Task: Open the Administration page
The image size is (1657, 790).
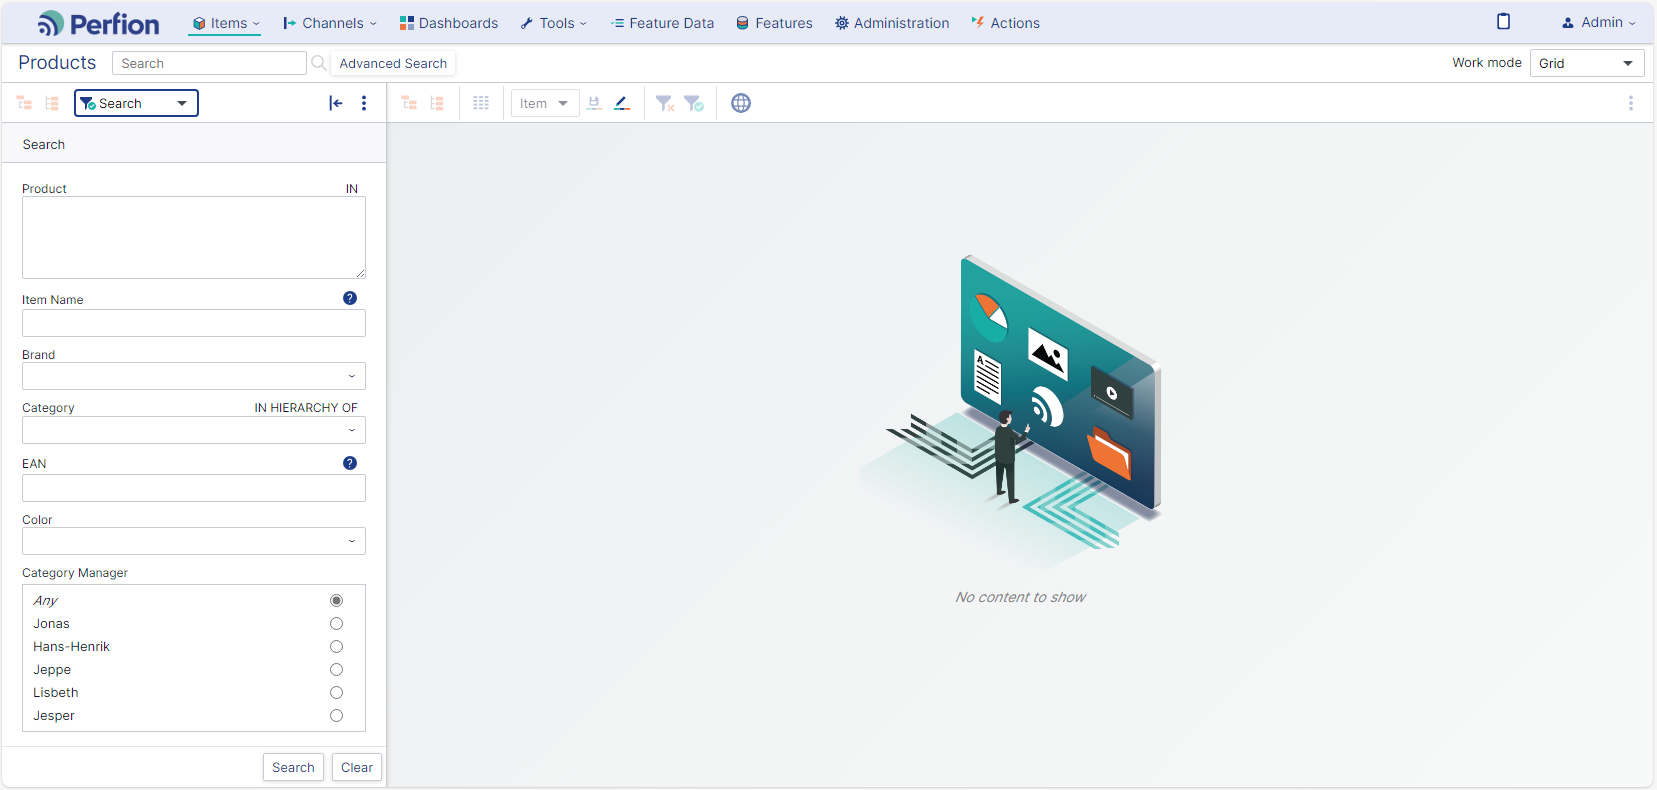Action: [892, 23]
